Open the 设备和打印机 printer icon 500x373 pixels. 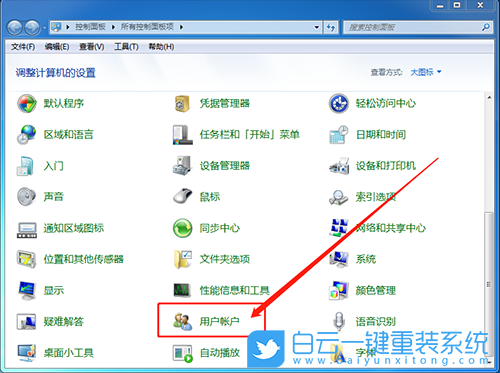[339, 166]
